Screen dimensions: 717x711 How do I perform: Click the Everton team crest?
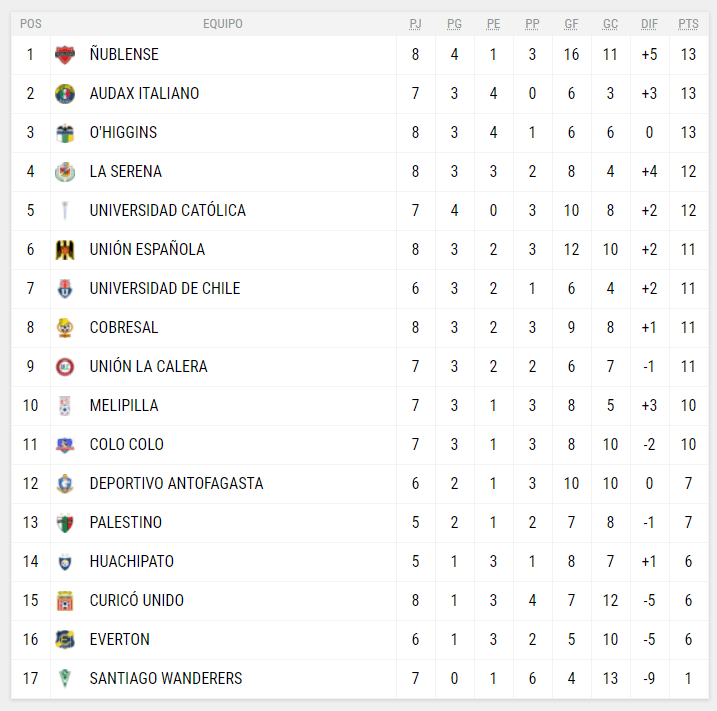pos(65,640)
